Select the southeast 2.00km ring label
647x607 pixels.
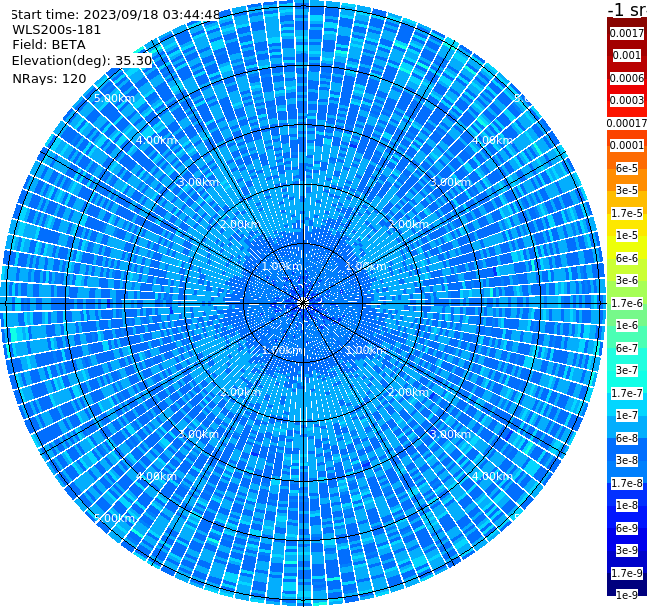(408, 392)
